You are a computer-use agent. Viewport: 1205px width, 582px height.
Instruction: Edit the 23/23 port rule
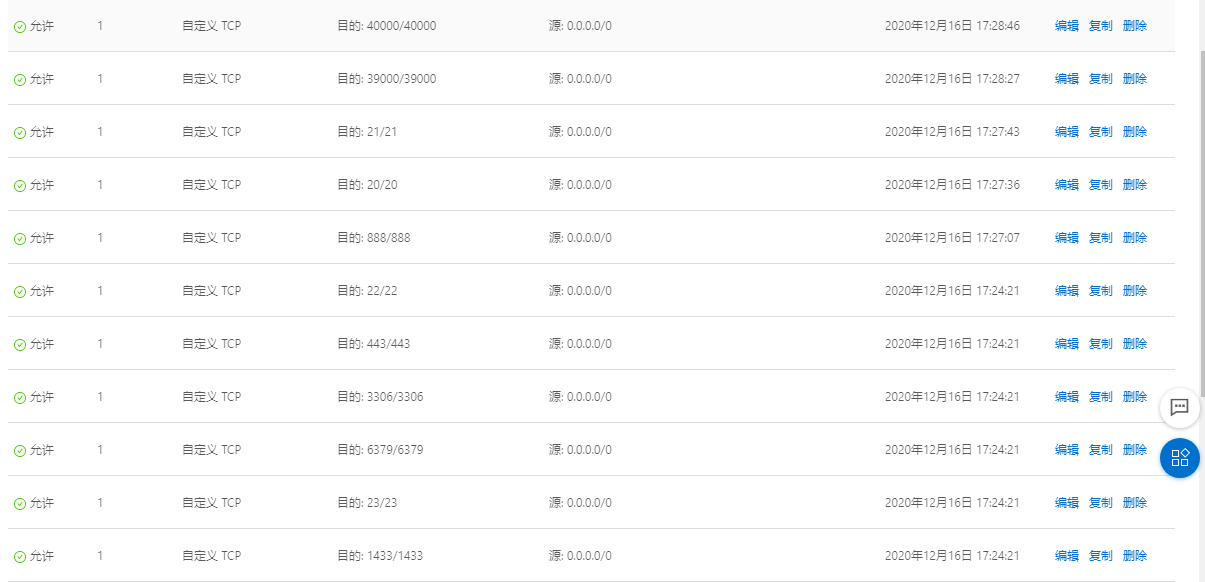click(x=1066, y=503)
